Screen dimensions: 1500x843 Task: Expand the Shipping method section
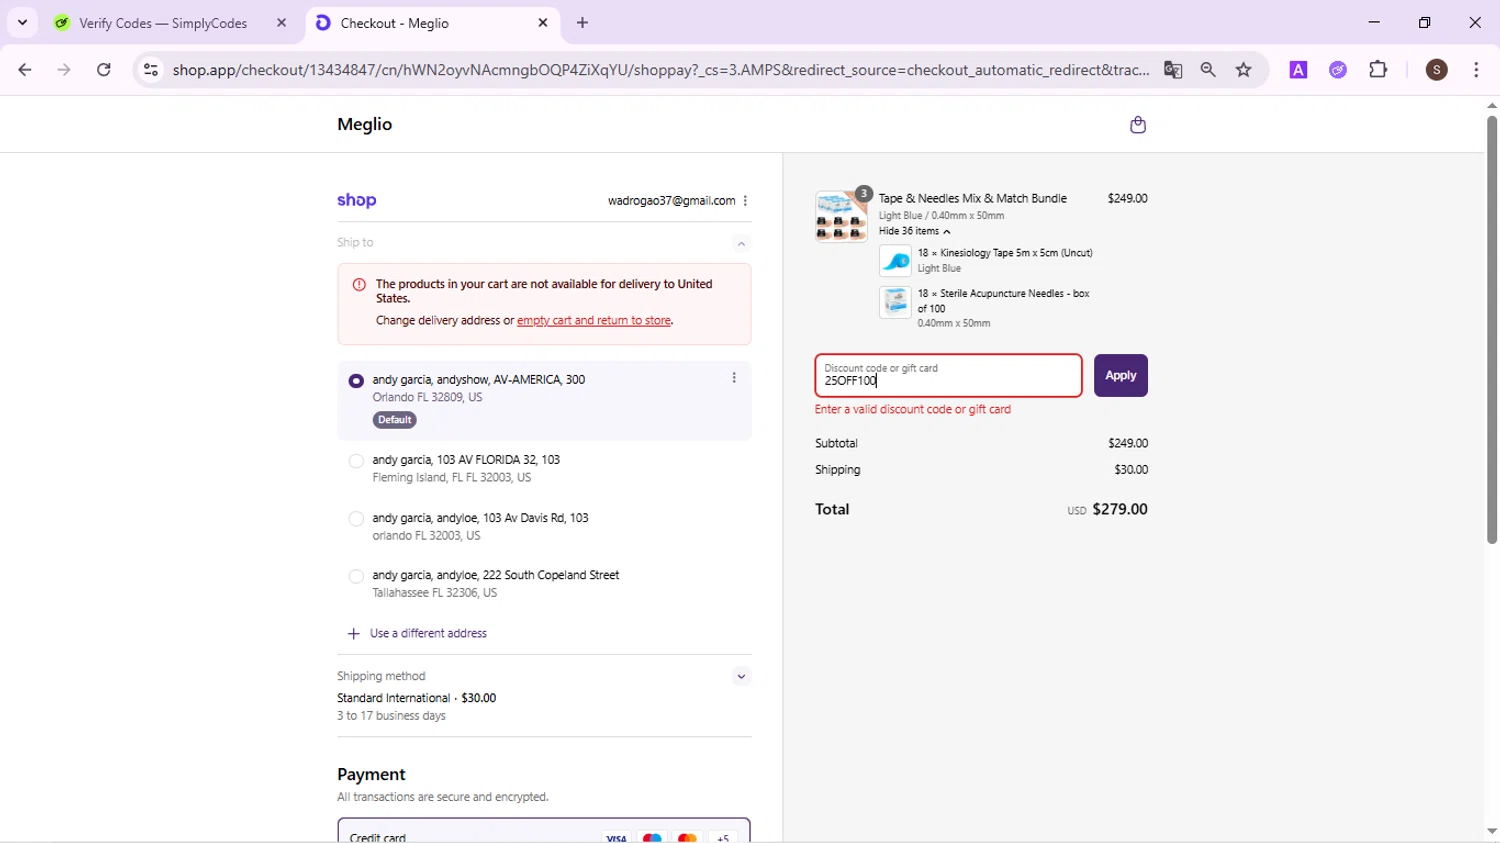[x=741, y=677]
